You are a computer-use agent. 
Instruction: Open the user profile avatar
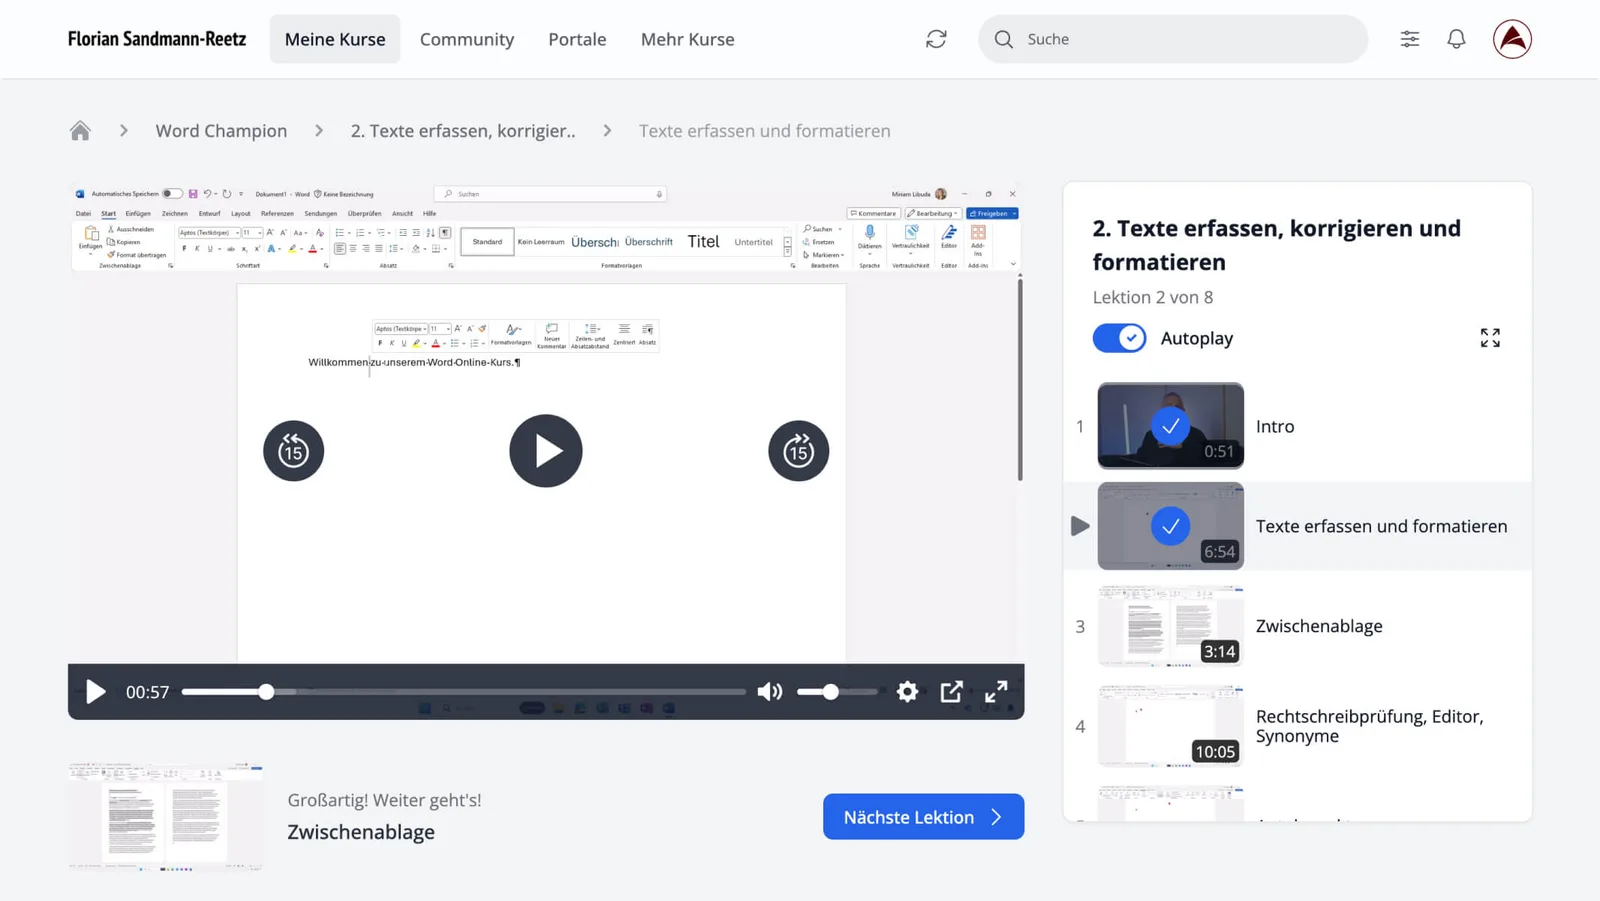pyautogui.click(x=1512, y=39)
